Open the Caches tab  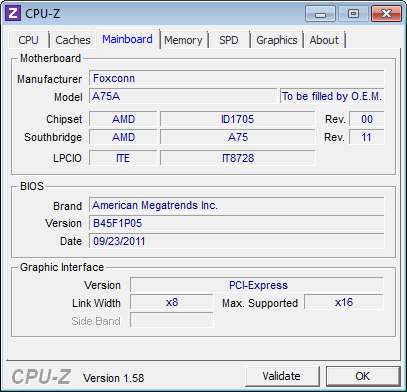[x=73, y=40]
